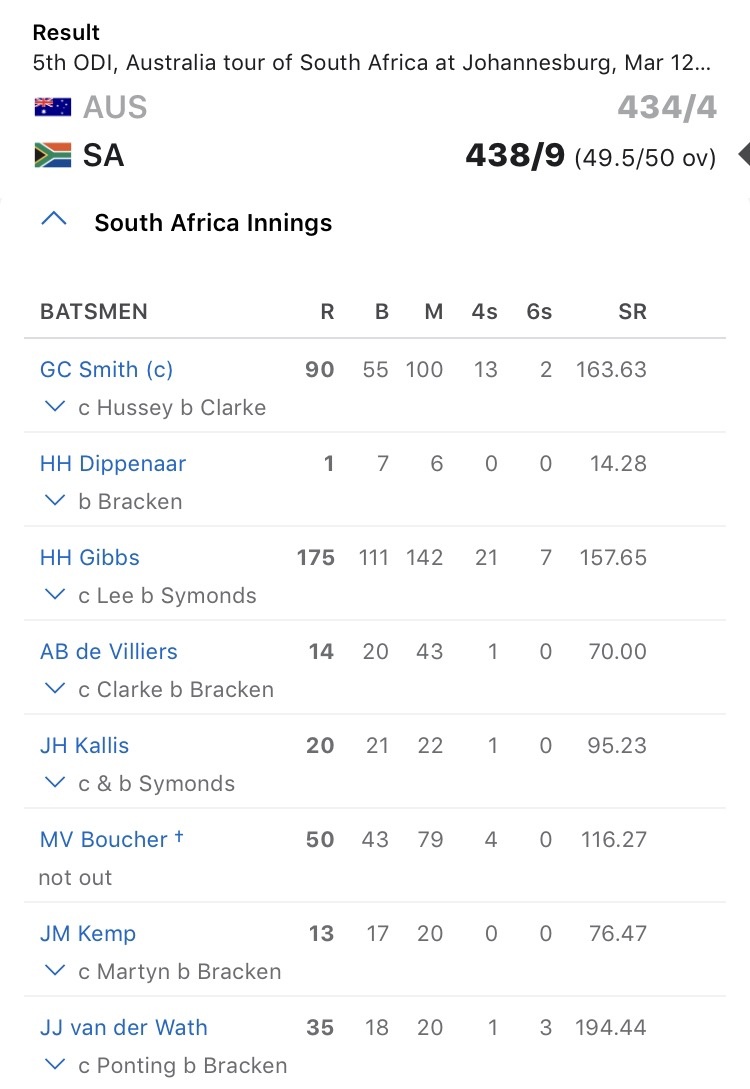Open GC Smith player profile
This screenshot has height=1089, width=750.
pyautogui.click(x=106, y=369)
